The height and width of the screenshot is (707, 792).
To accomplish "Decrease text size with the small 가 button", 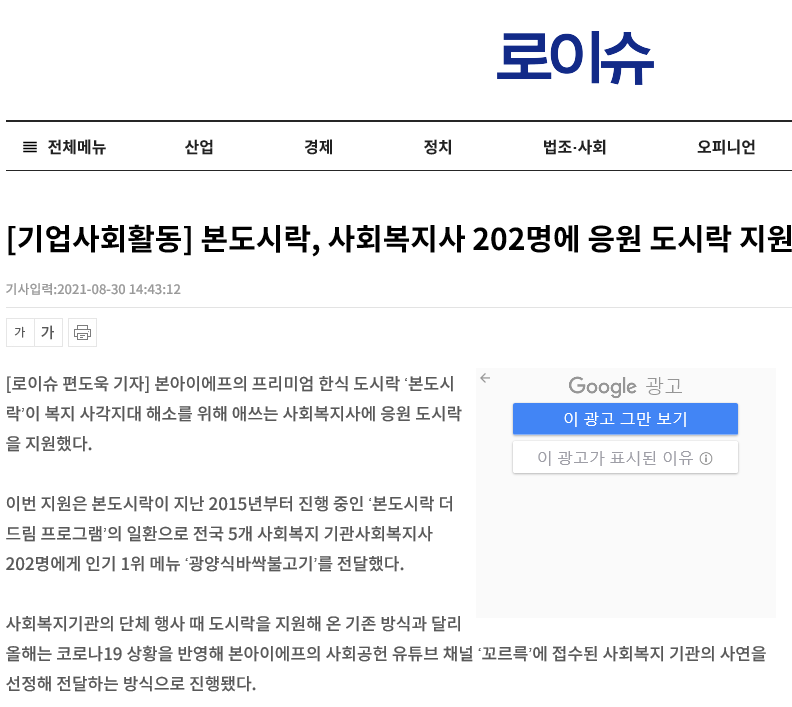I will (20, 332).
